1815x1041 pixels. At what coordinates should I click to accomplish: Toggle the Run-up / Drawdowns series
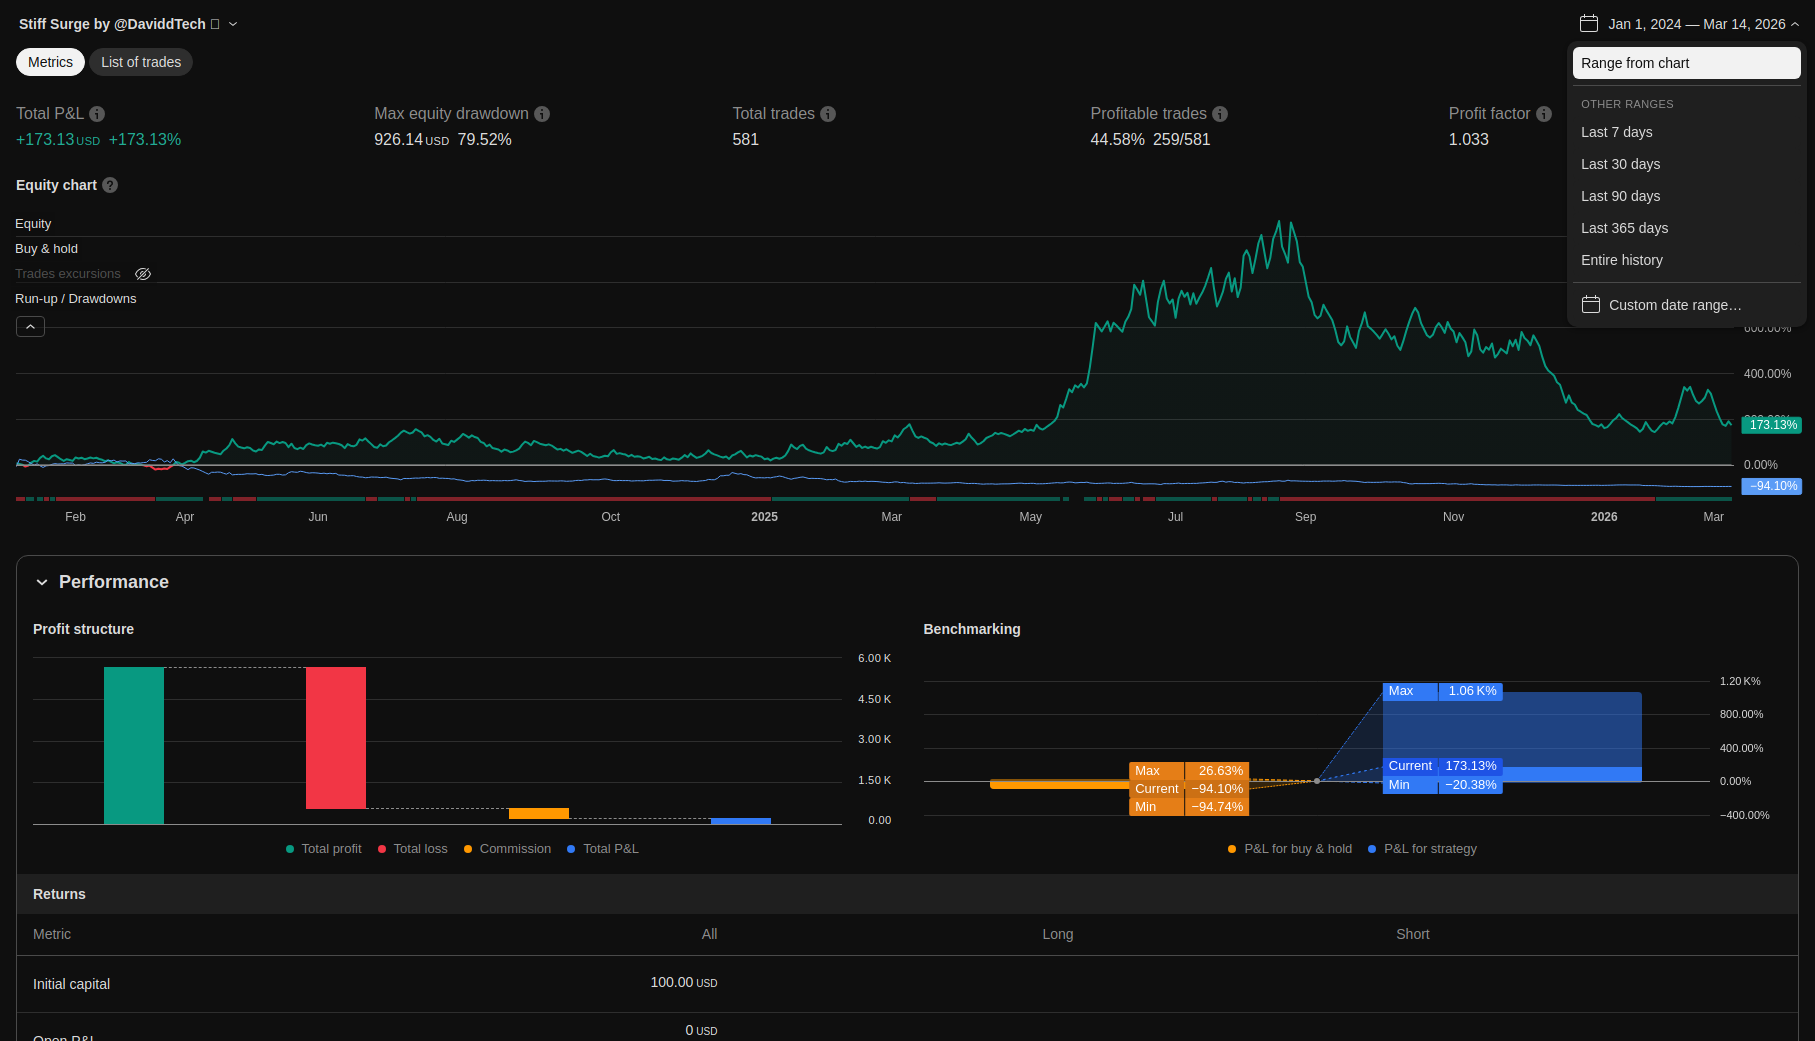75,299
